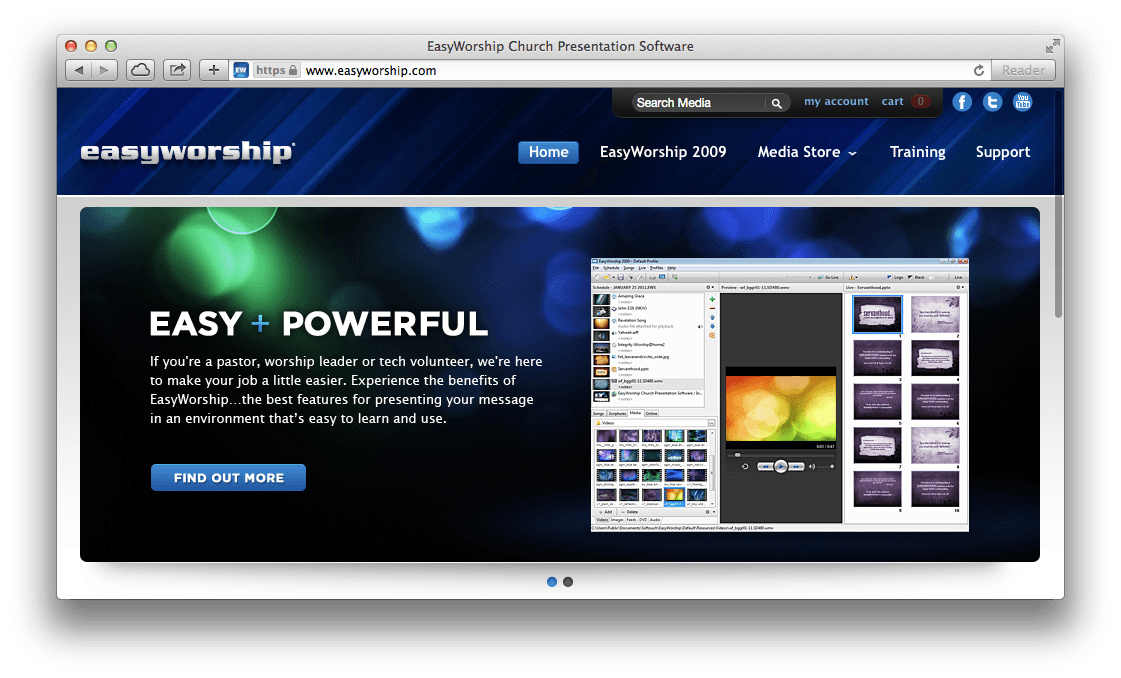Select the second carousel dot
Viewport: 1121px width, 678px height.
[x=568, y=581]
